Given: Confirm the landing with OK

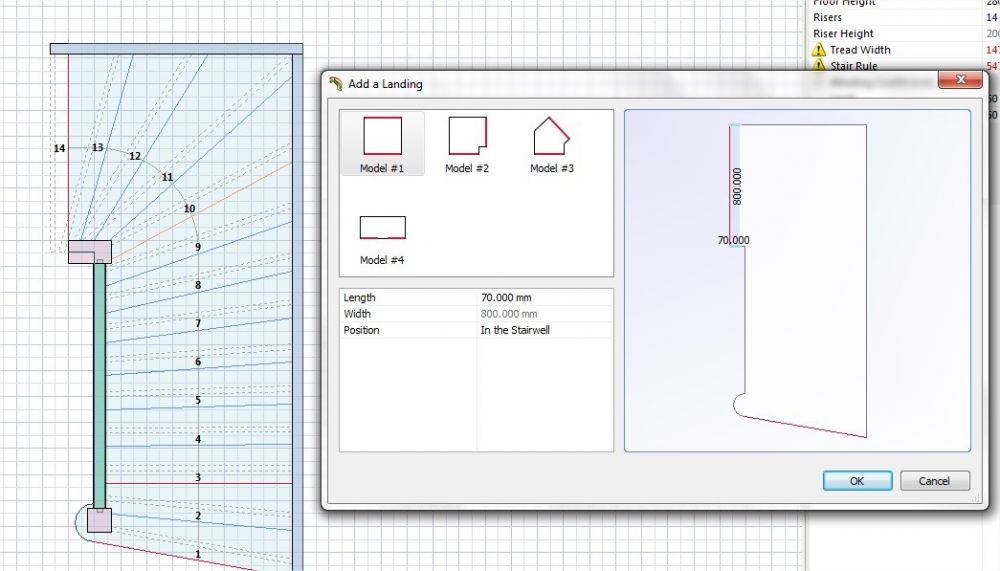Looking at the screenshot, I should click(857, 481).
